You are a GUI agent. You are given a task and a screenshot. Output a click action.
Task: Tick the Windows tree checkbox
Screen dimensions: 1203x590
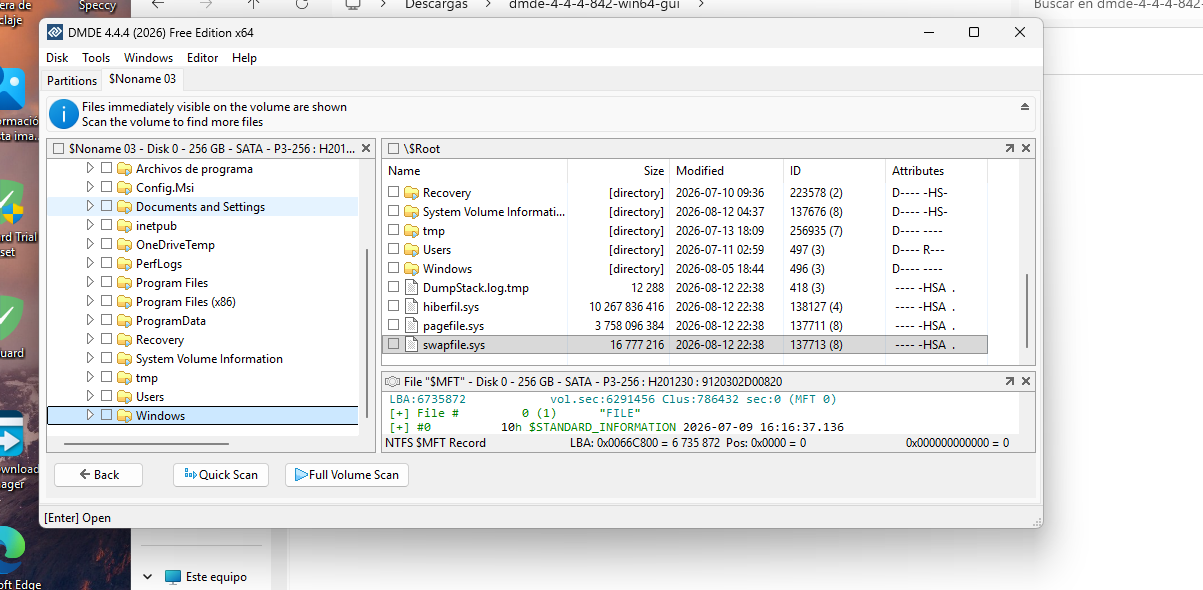pyautogui.click(x=106, y=416)
